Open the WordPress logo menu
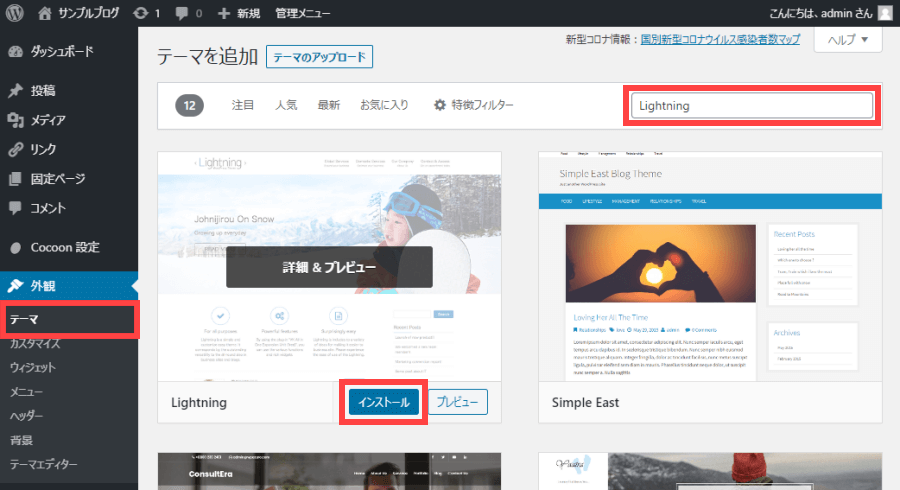 coord(14,13)
